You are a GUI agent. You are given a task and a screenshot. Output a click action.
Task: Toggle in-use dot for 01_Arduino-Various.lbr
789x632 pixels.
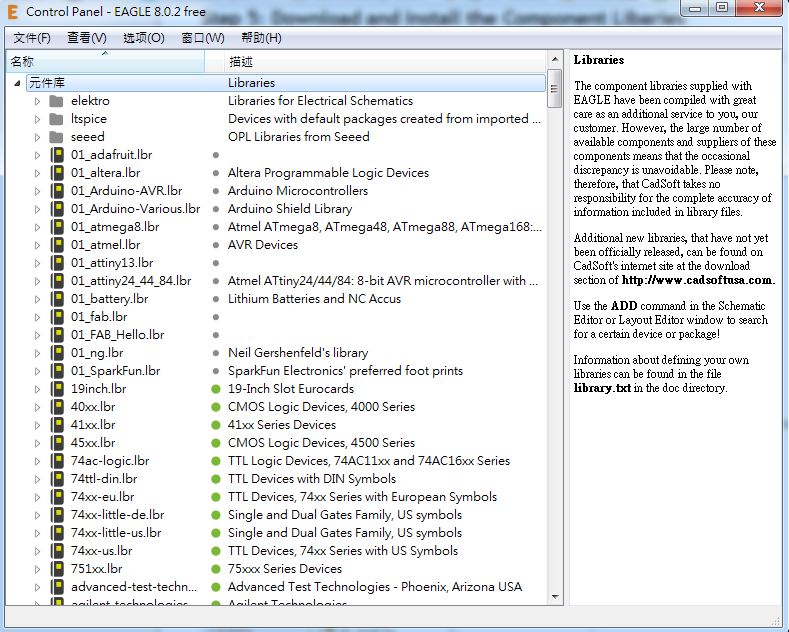pos(216,209)
